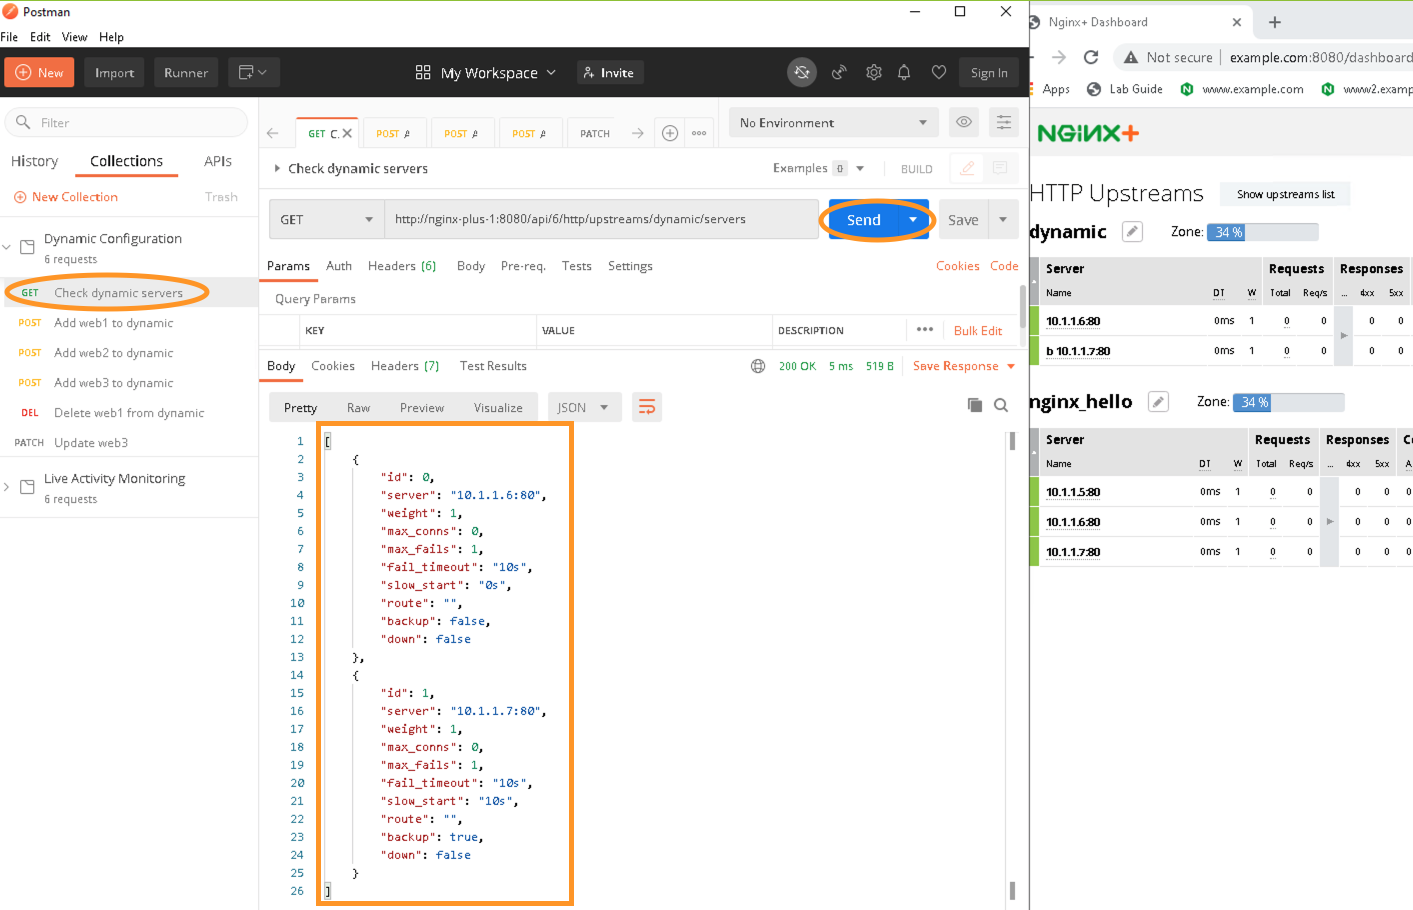Select Preview response view
This screenshot has width=1413, height=910.
tap(422, 407)
